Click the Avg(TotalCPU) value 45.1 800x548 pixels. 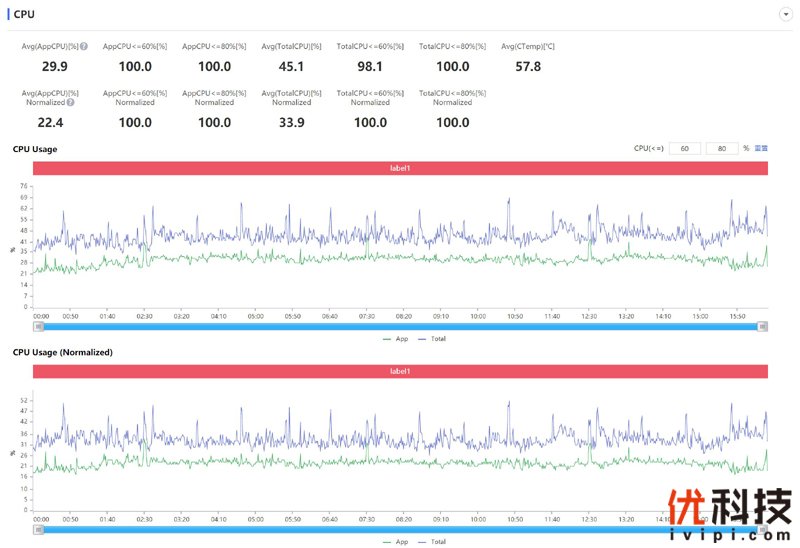[x=291, y=67]
